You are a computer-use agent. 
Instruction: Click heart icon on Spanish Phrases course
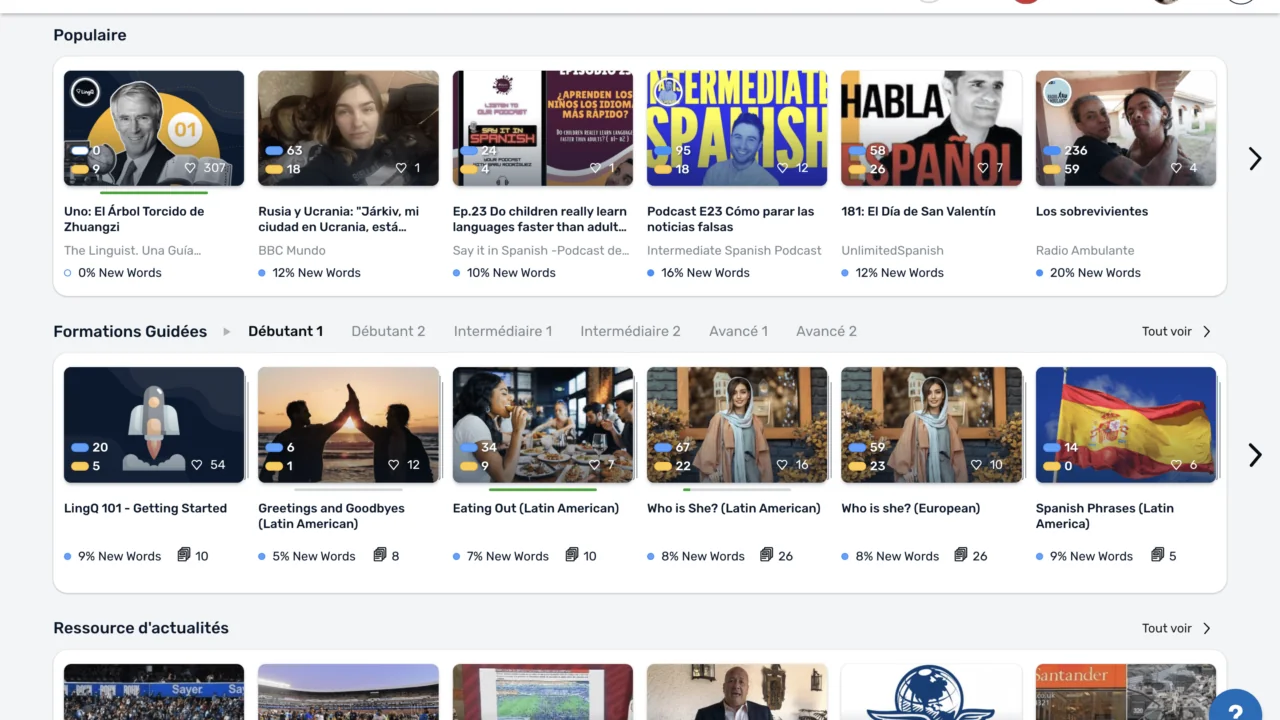(1177, 465)
